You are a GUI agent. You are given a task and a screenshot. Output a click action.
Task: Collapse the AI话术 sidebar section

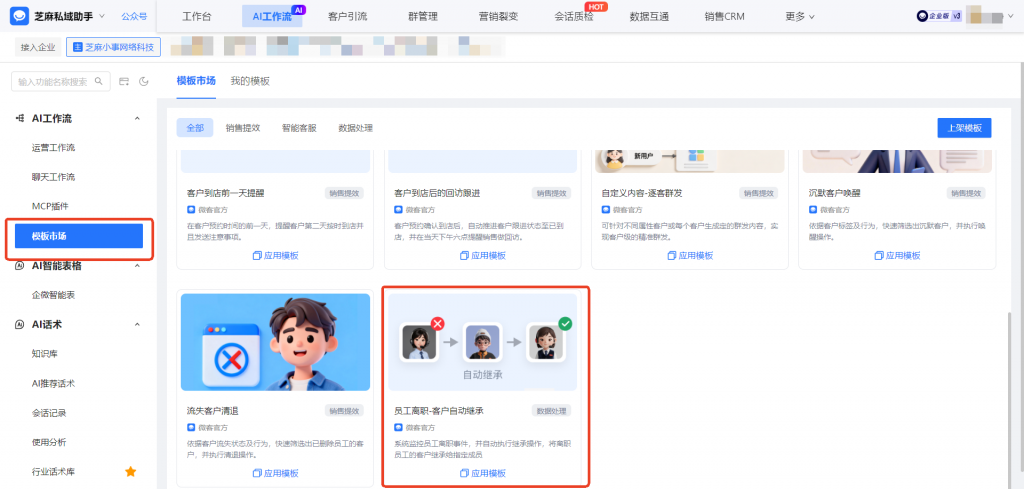click(137, 324)
